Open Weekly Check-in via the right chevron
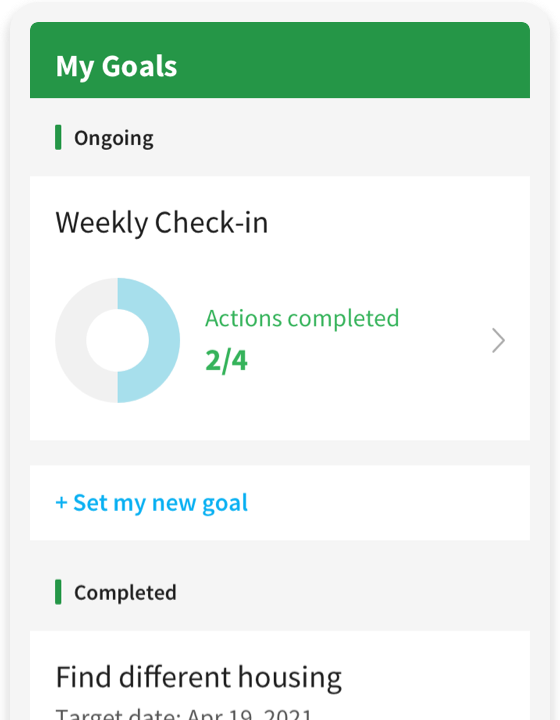The image size is (560, 720). 498,340
